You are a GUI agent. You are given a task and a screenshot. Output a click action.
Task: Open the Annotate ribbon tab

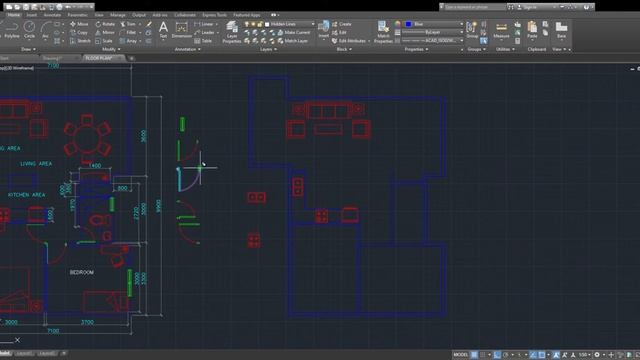[x=52, y=15]
